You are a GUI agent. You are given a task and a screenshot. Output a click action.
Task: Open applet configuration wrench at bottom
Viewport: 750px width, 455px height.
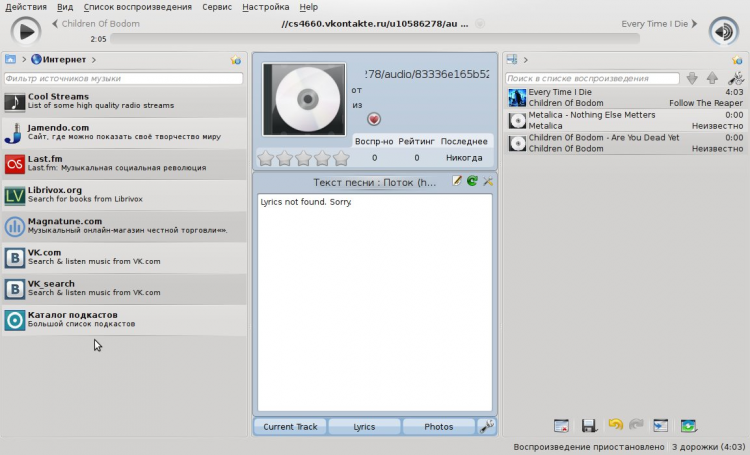487,427
